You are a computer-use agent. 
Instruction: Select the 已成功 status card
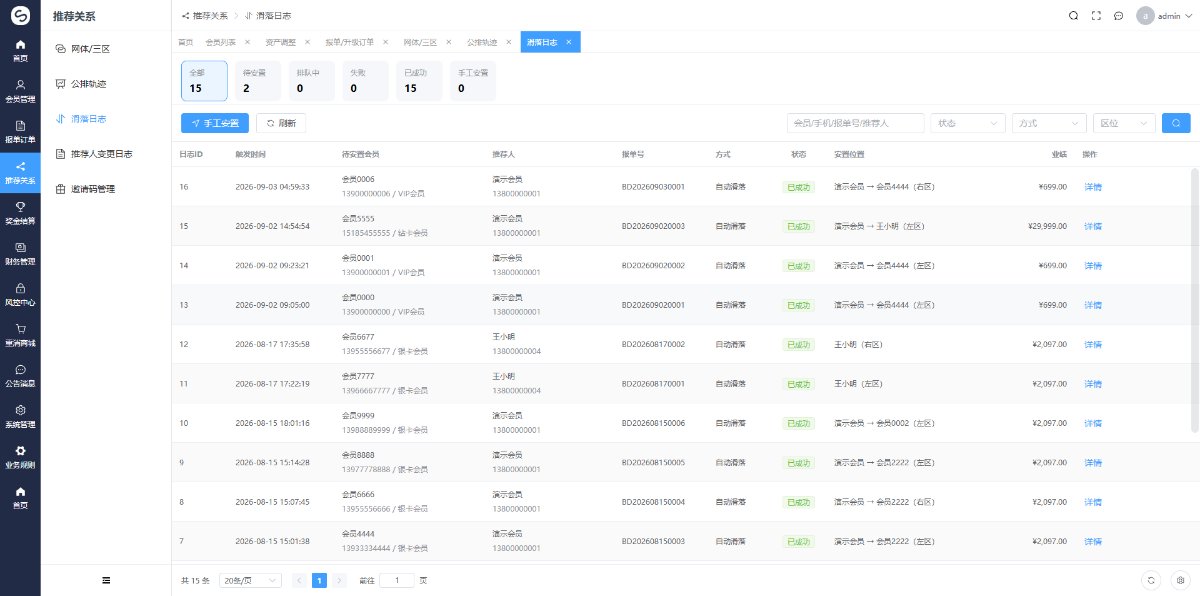pyautogui.click(x=415, y=81)
